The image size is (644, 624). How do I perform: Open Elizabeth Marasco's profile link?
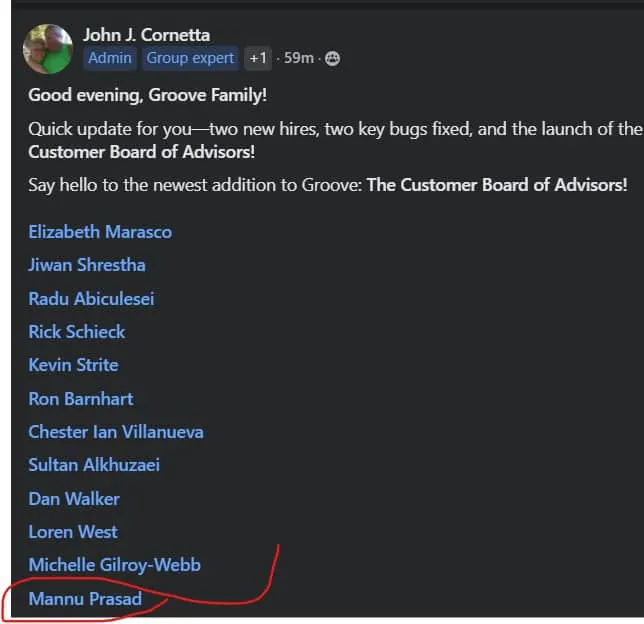coord(100,232)
